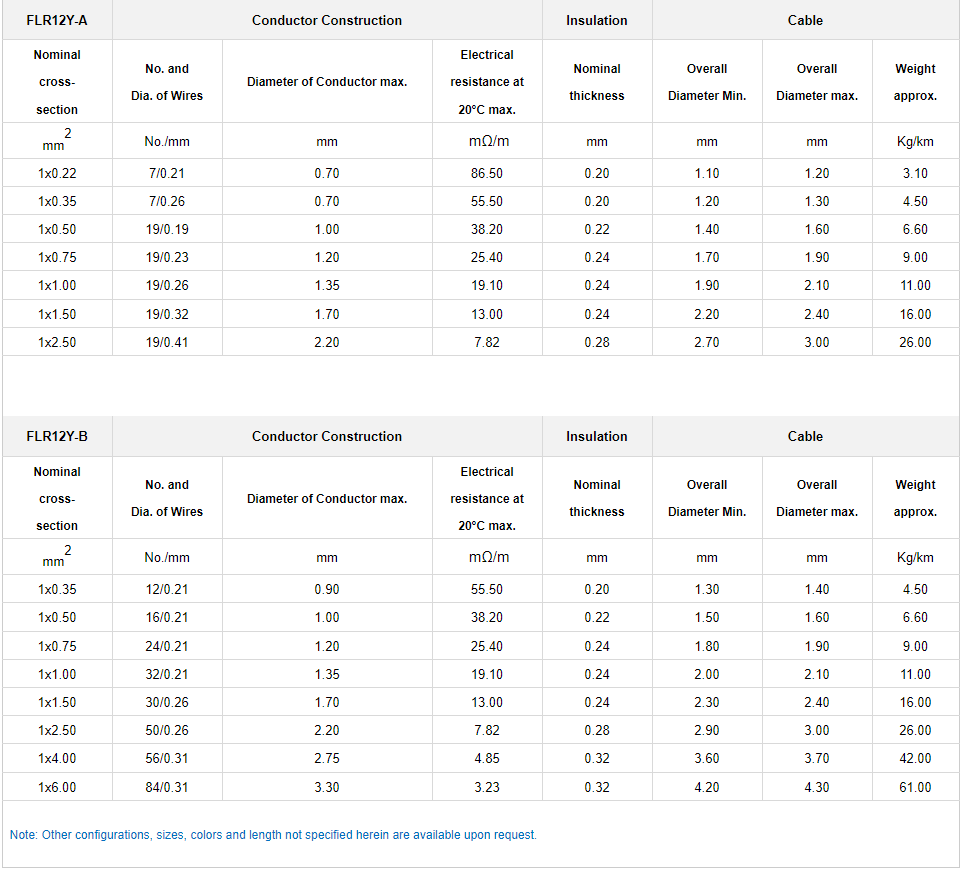Select the 1x0.22 nominal cross-section cell
962x870 pixels.
(57, 173)
